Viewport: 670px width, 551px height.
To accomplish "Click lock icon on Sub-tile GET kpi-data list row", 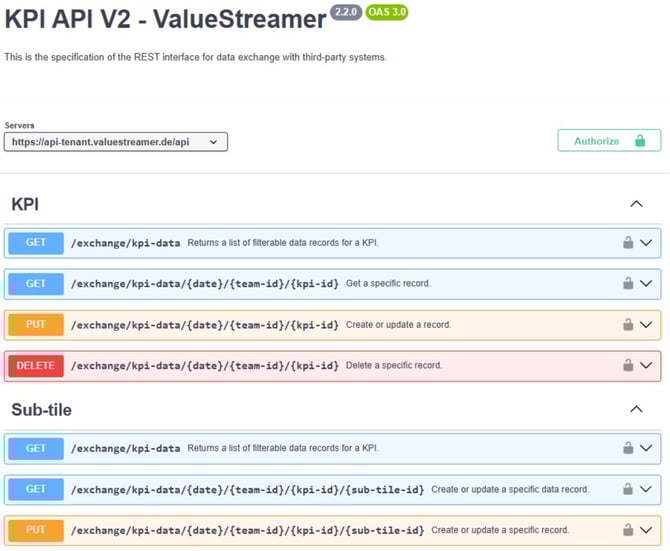I will coord(628,448).
